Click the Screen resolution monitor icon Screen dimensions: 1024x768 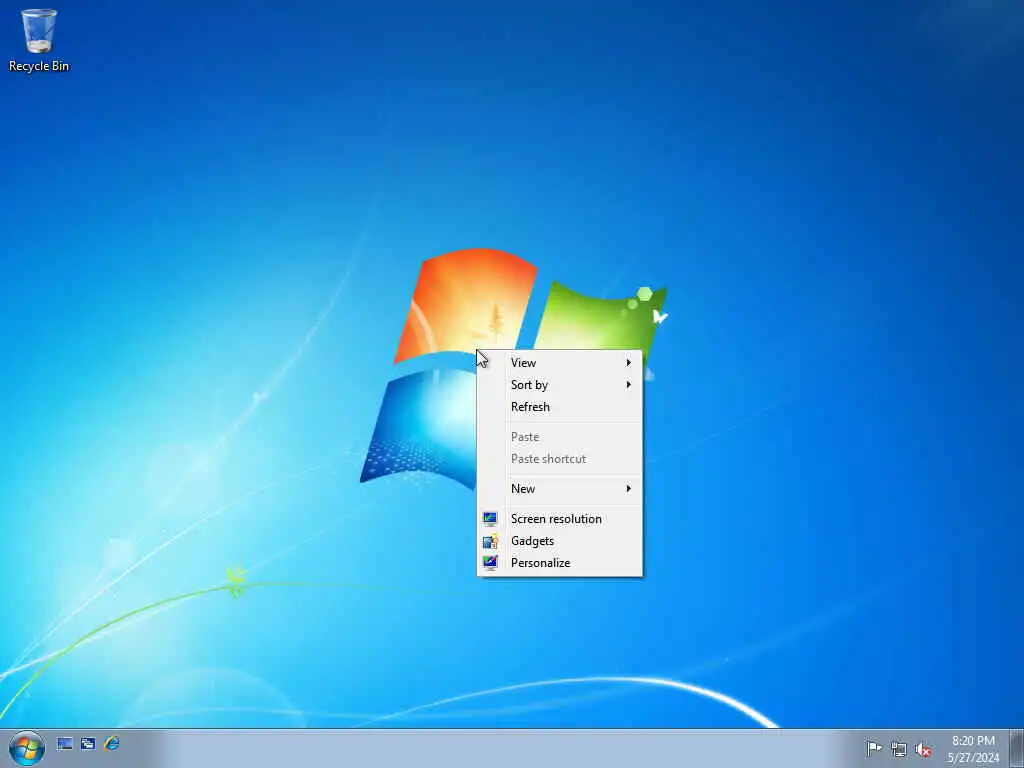coord(490,519)
